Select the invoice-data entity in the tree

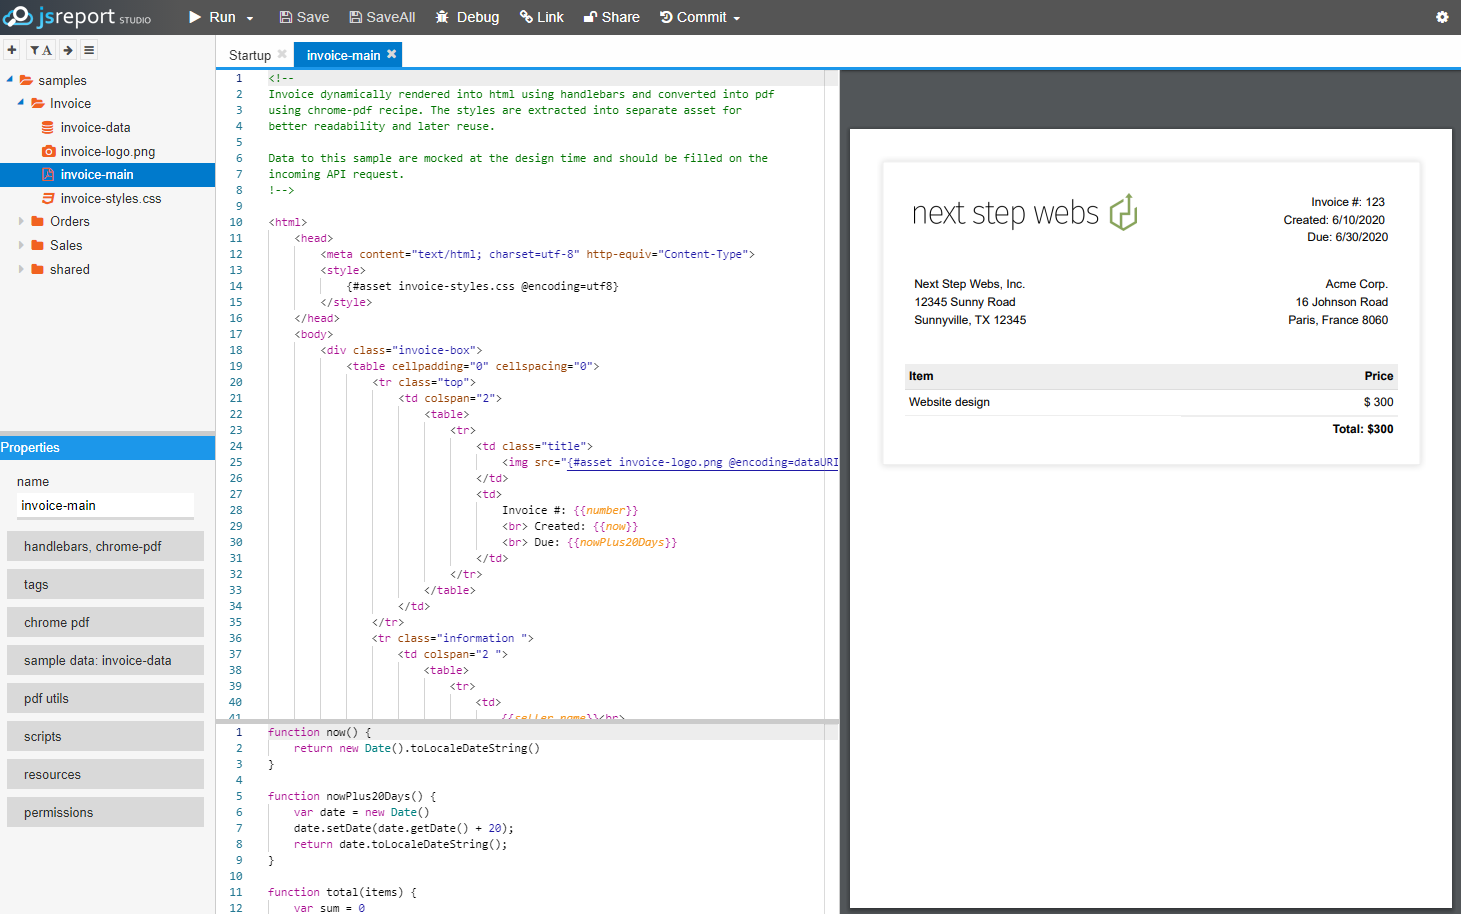tap(95, 127)
